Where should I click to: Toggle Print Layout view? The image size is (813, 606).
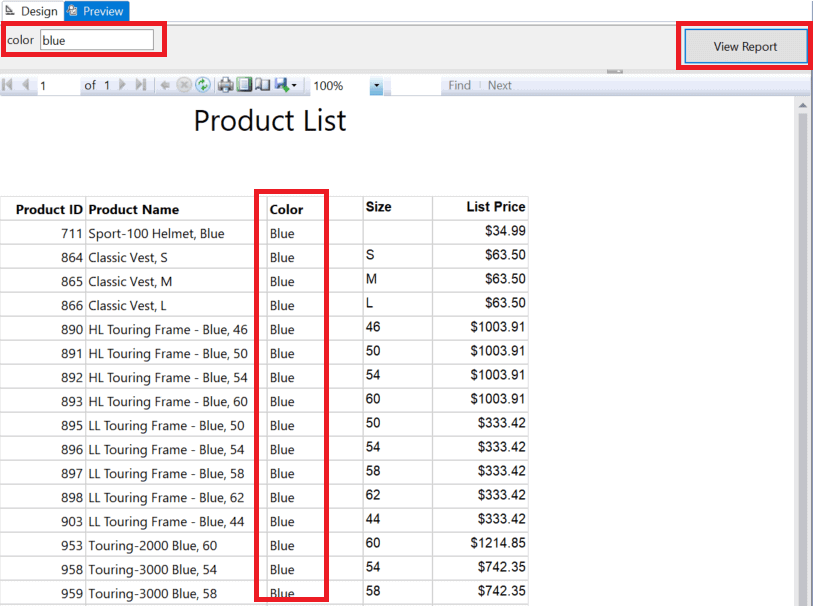(x=244, y=86)
